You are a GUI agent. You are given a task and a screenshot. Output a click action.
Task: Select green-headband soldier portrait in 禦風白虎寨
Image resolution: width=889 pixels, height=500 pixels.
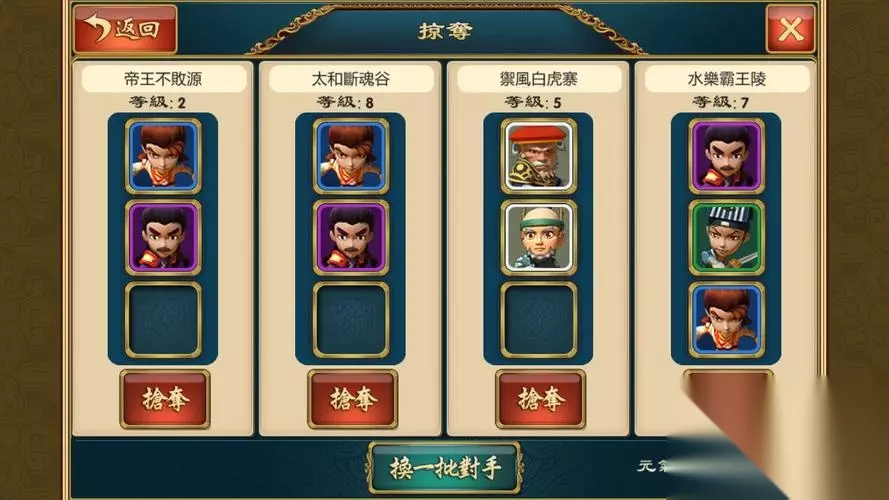pyautogui.click(x=539, y=238)
